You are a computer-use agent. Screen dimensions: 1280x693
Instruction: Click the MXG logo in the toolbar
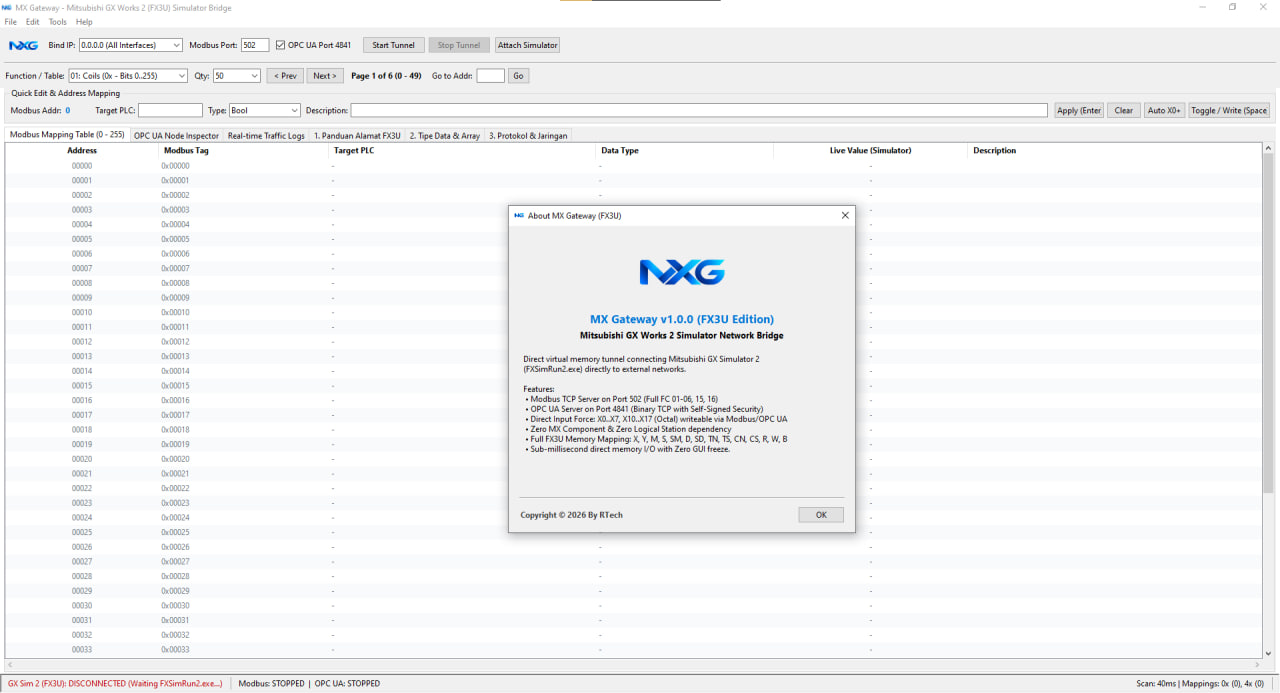click(x=23, y=45)
